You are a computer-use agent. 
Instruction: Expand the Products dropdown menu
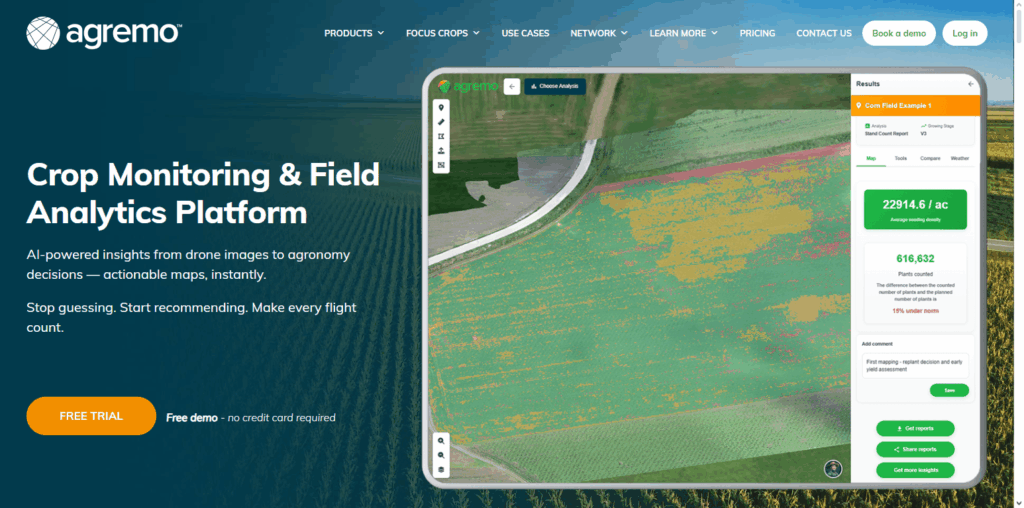pos(354,33)
